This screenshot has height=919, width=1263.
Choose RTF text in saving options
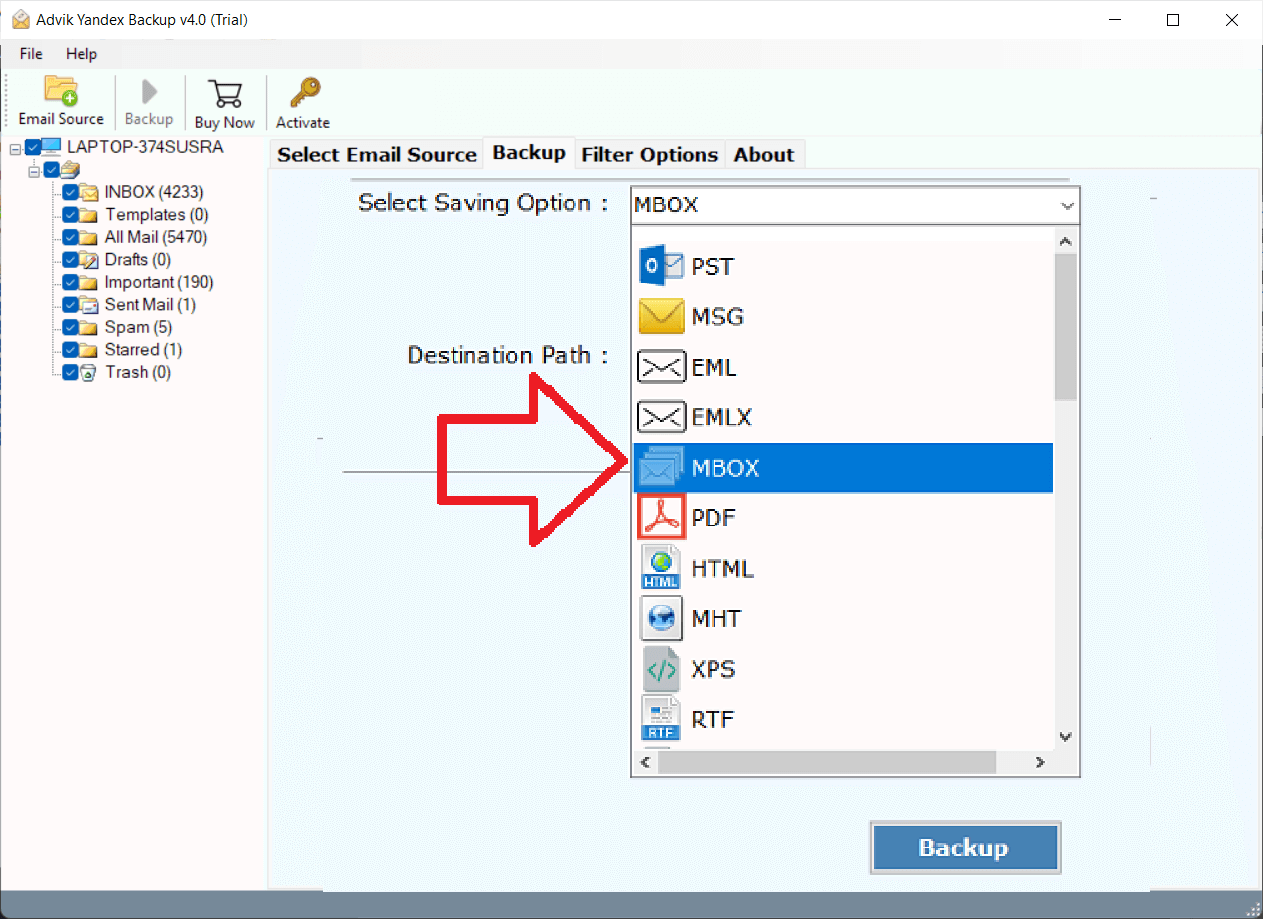pyautogui.click(x=713, y=719)
